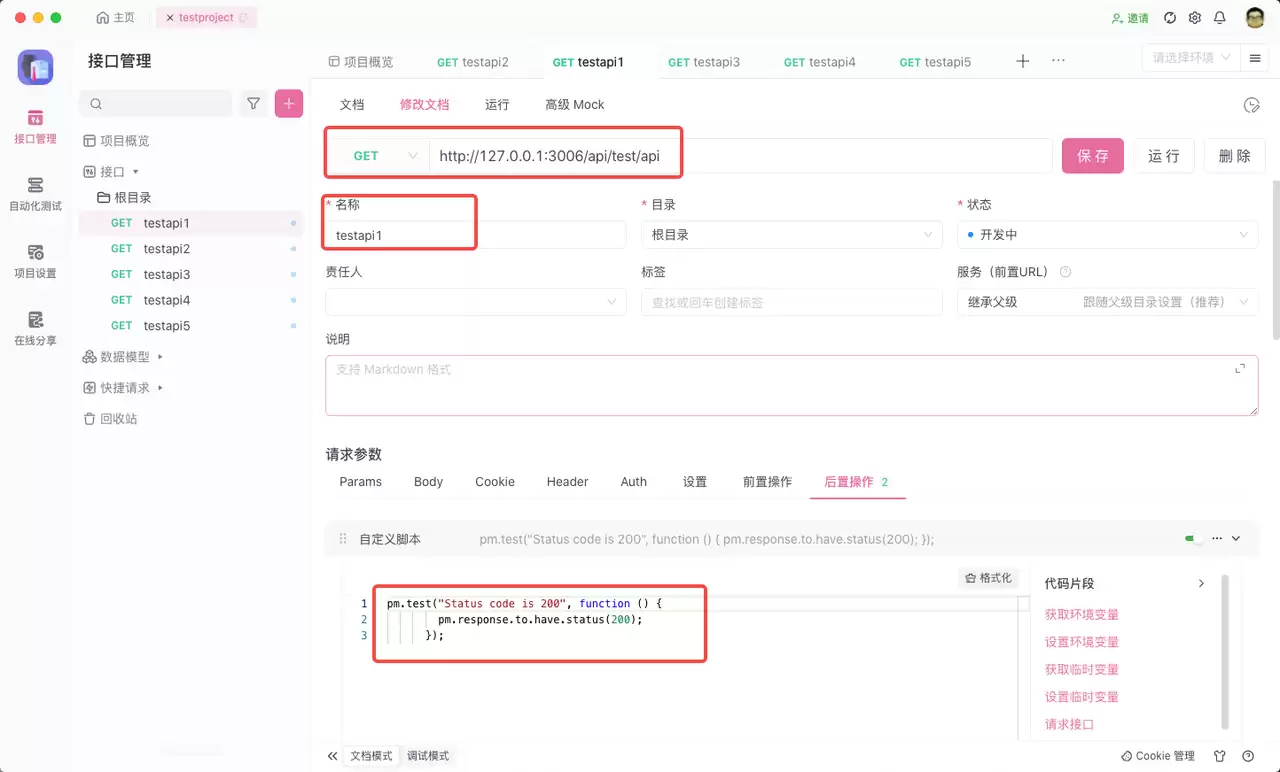Click the 删除 button

pyautogui.click(x=1235, y=156)
